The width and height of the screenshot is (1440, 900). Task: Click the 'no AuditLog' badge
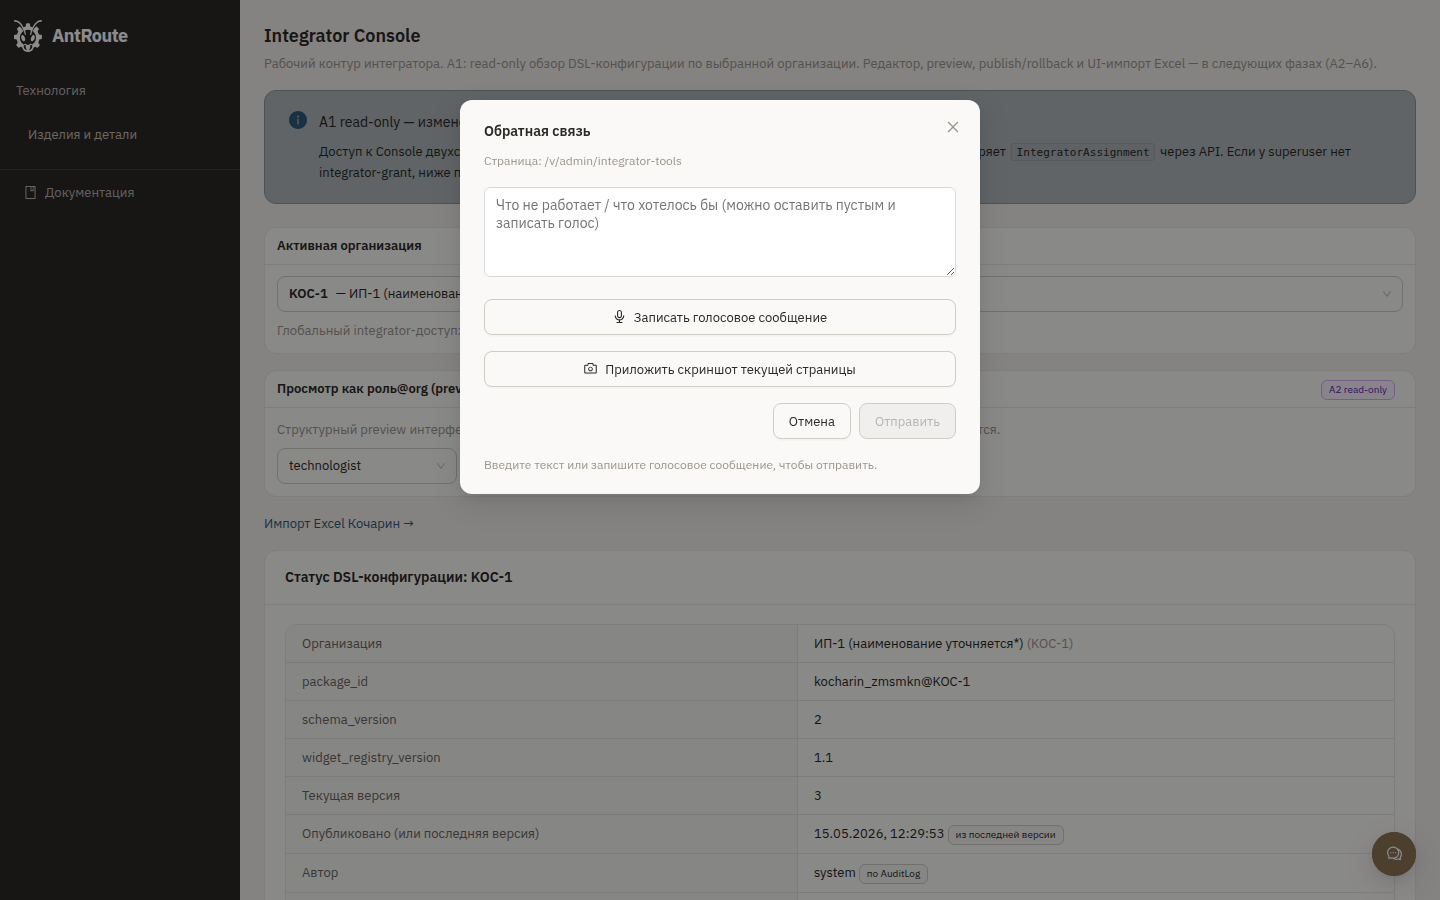click(x=893, y=874)
